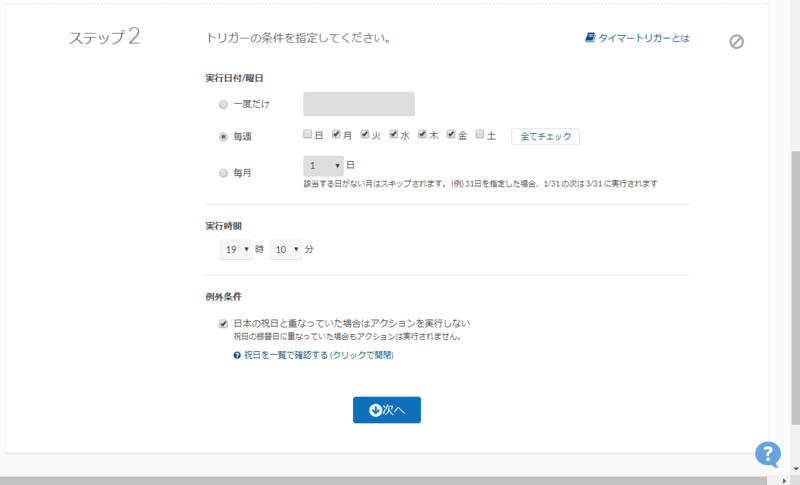The image size is (800, 485).
Task: Click the 実行時間 section heading text
Action: pyautogui.click(x=223, y=226)
